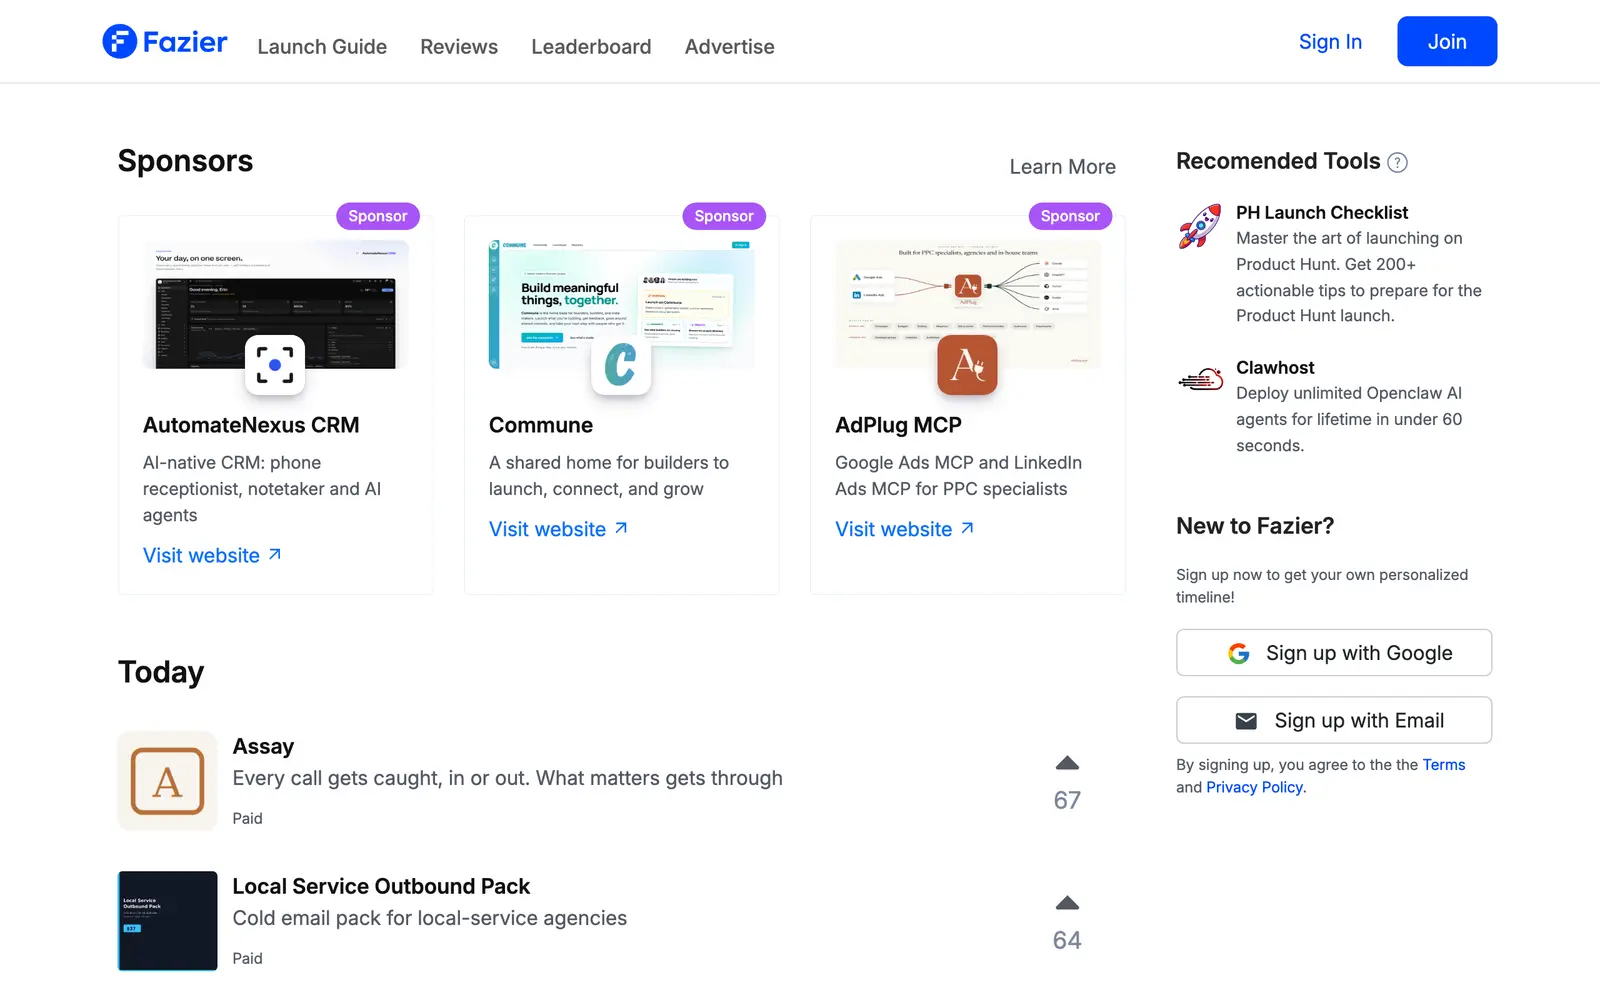Click the AdPlug MCP orange app icon
Viewport: 1600px width, 1000px height.
(x=967, y=365)
